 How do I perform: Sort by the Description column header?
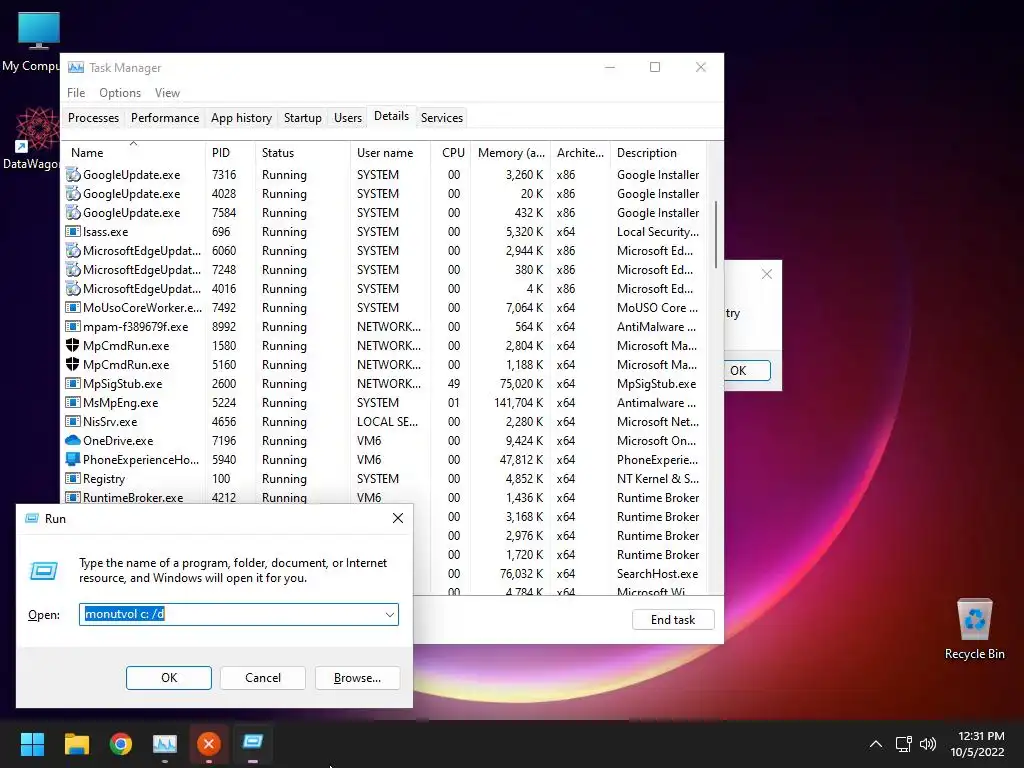(658, 153)
